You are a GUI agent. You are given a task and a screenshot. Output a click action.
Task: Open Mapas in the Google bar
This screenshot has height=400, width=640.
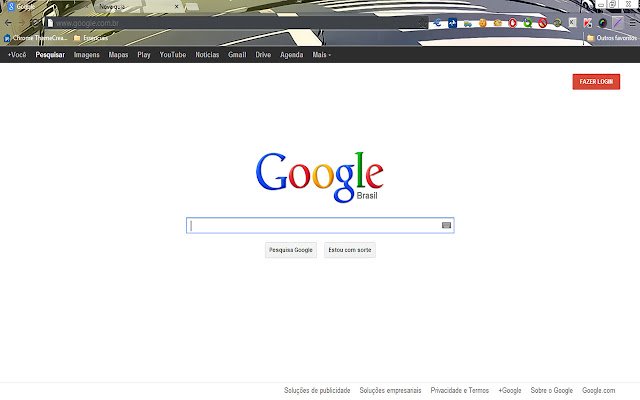tap(118, 54)
